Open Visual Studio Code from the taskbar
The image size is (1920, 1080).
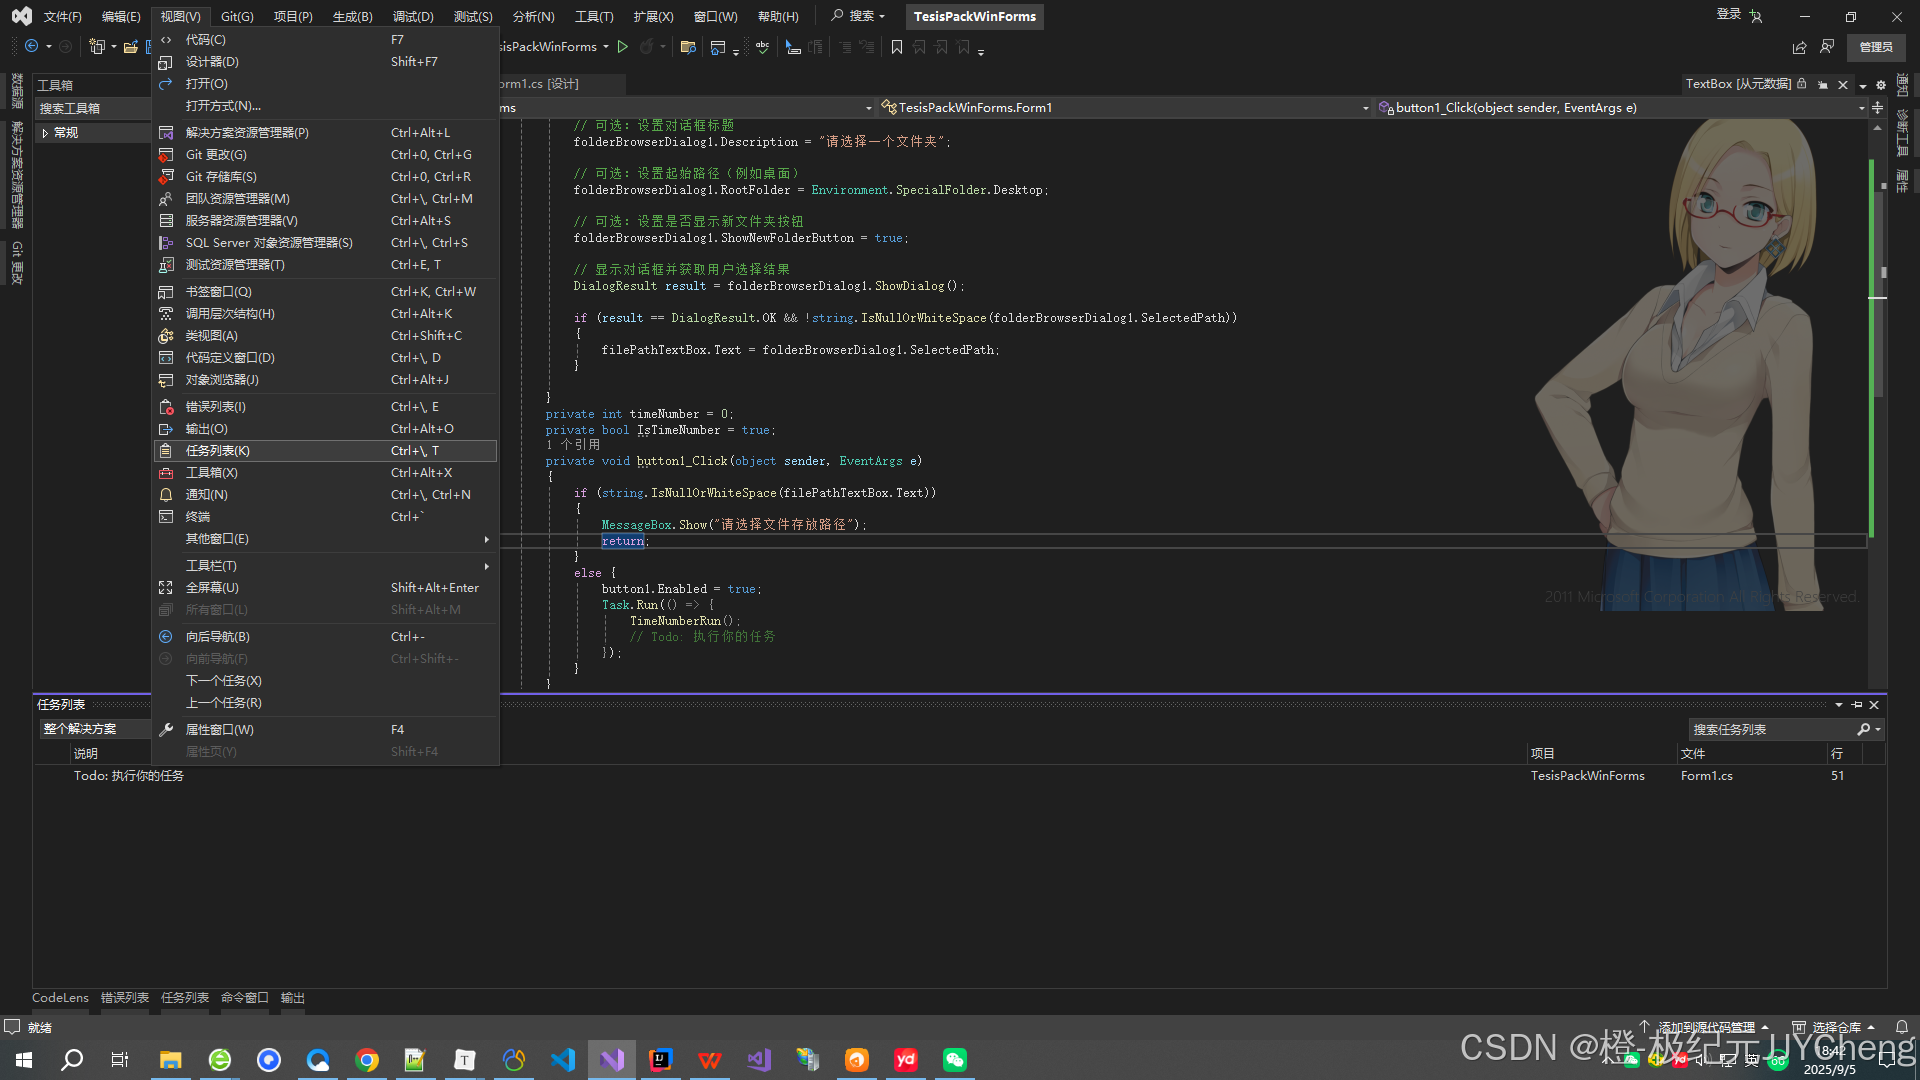[x=563, y=1060]
